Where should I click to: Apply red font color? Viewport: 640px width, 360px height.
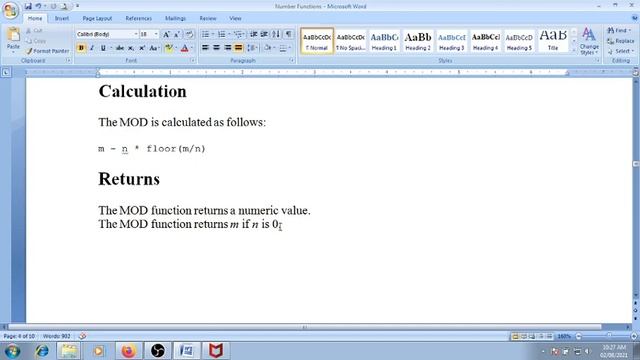[x=184, y=48]
